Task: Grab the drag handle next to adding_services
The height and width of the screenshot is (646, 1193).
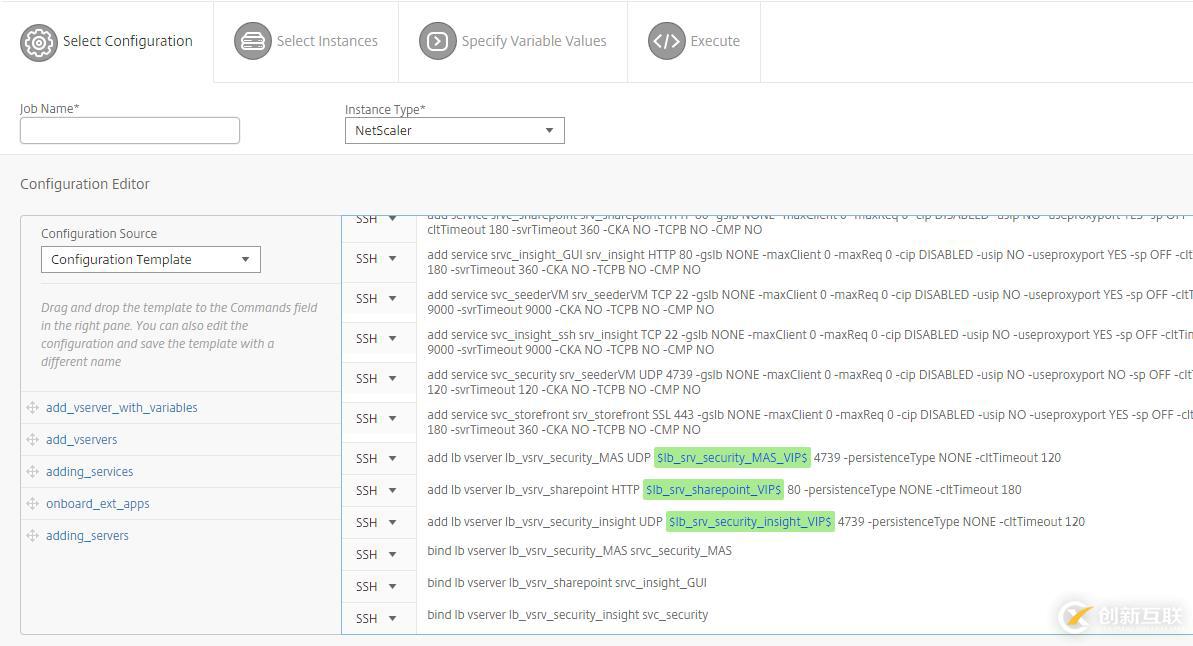Action: [33, 472]
